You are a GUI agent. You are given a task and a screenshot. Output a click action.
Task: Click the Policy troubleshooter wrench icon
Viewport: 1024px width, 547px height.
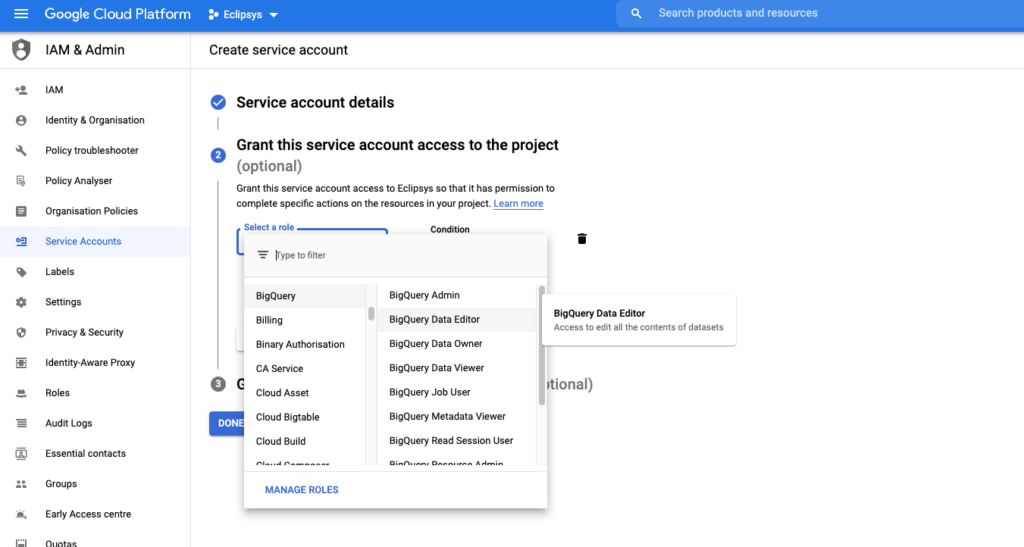21,151
